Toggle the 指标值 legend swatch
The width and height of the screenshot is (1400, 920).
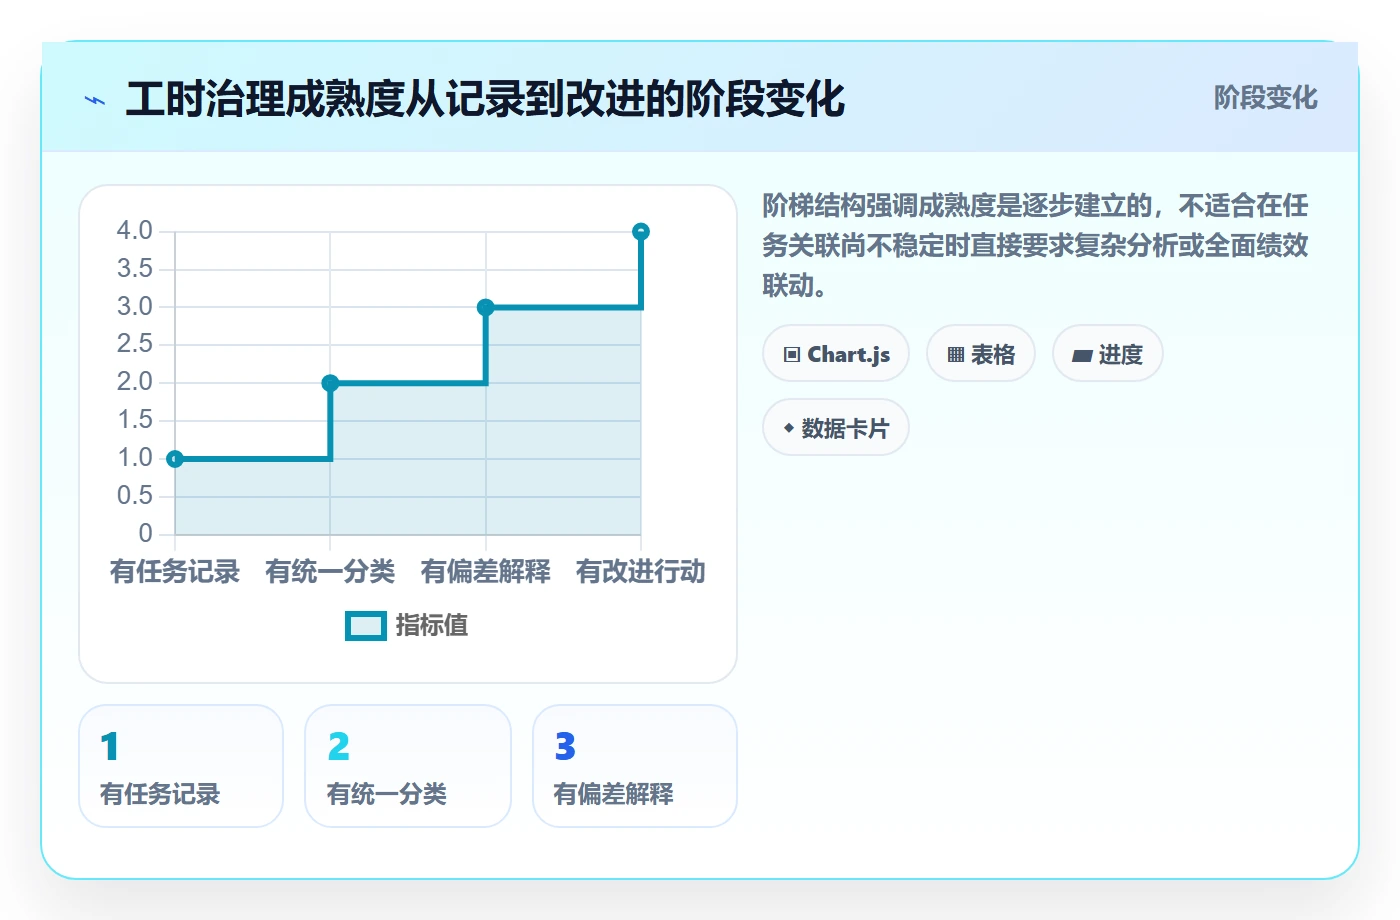click(x=366, y=626)
